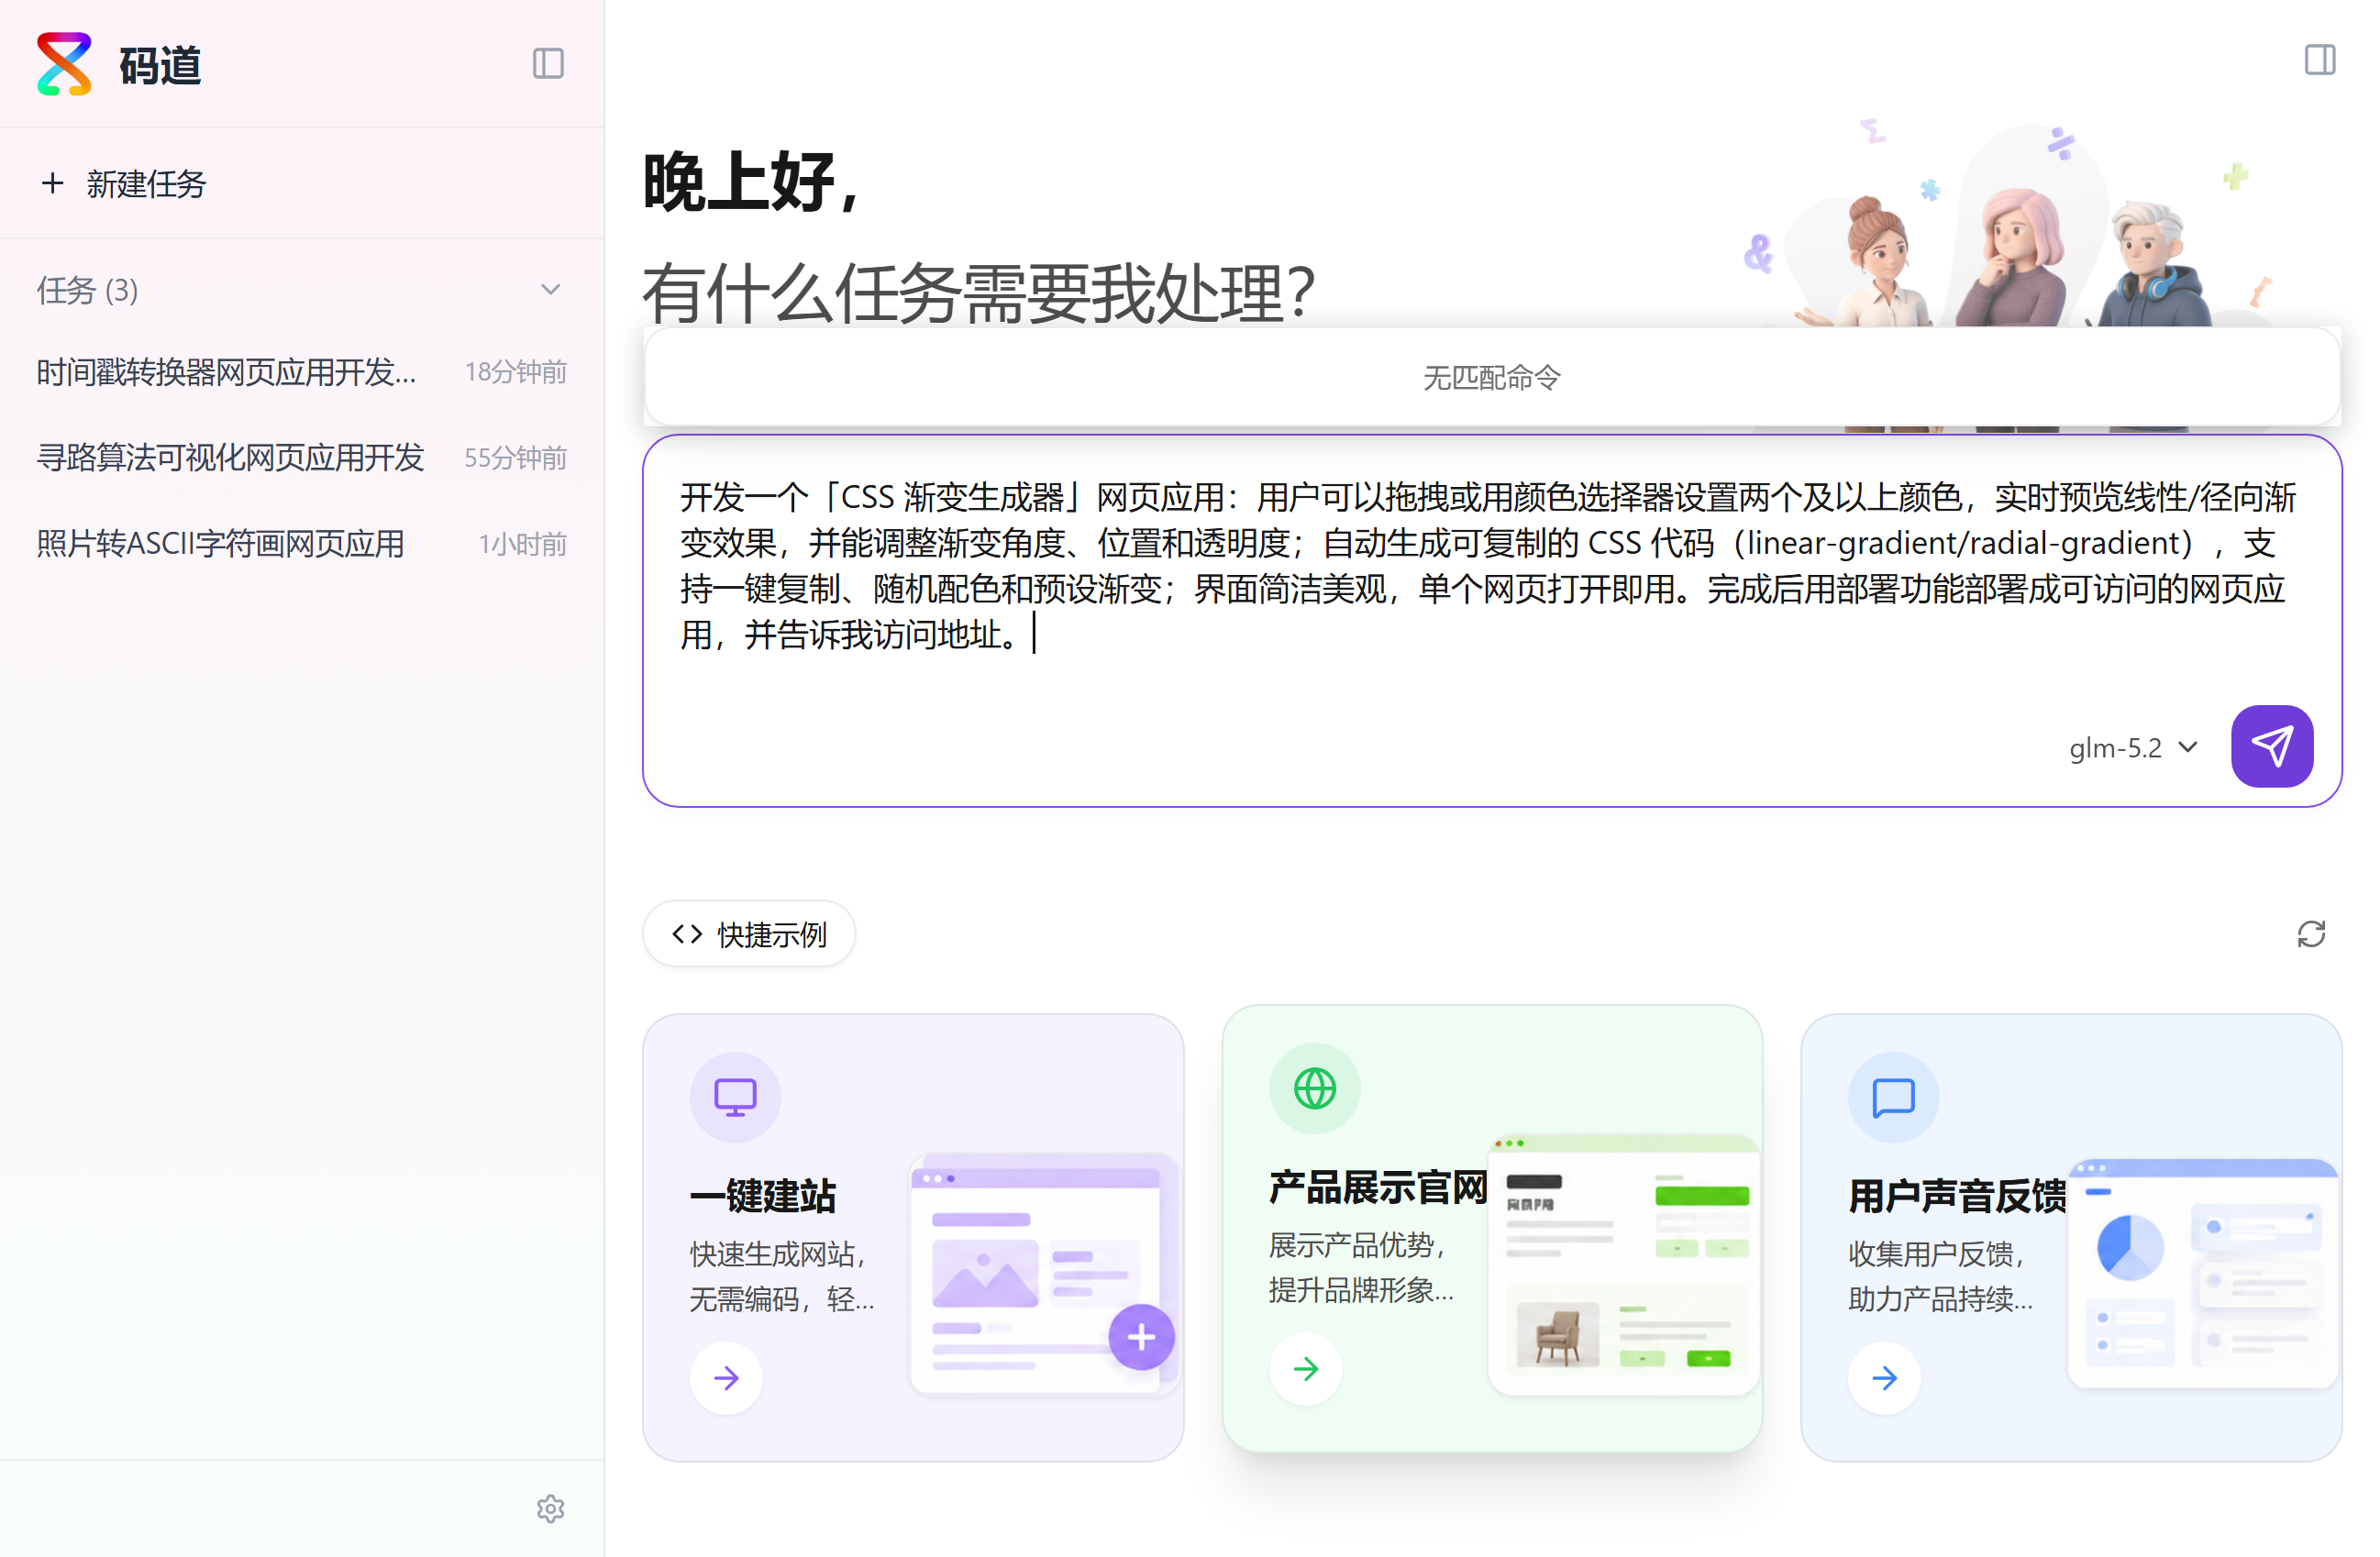Toggle the right side panel
Viewport: 2380px width, 1557px height.
(2320, 60)
